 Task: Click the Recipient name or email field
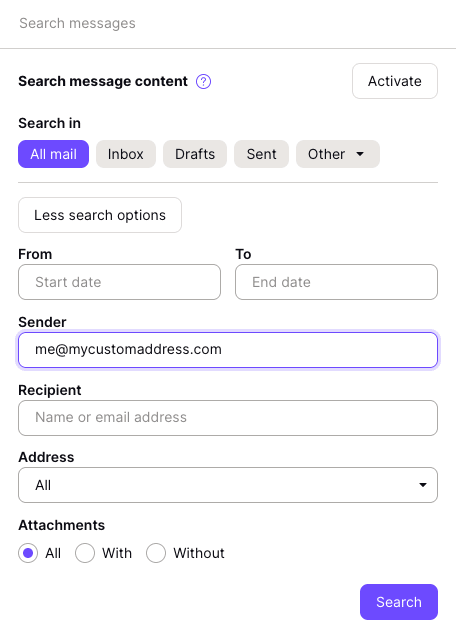point(228,418)
